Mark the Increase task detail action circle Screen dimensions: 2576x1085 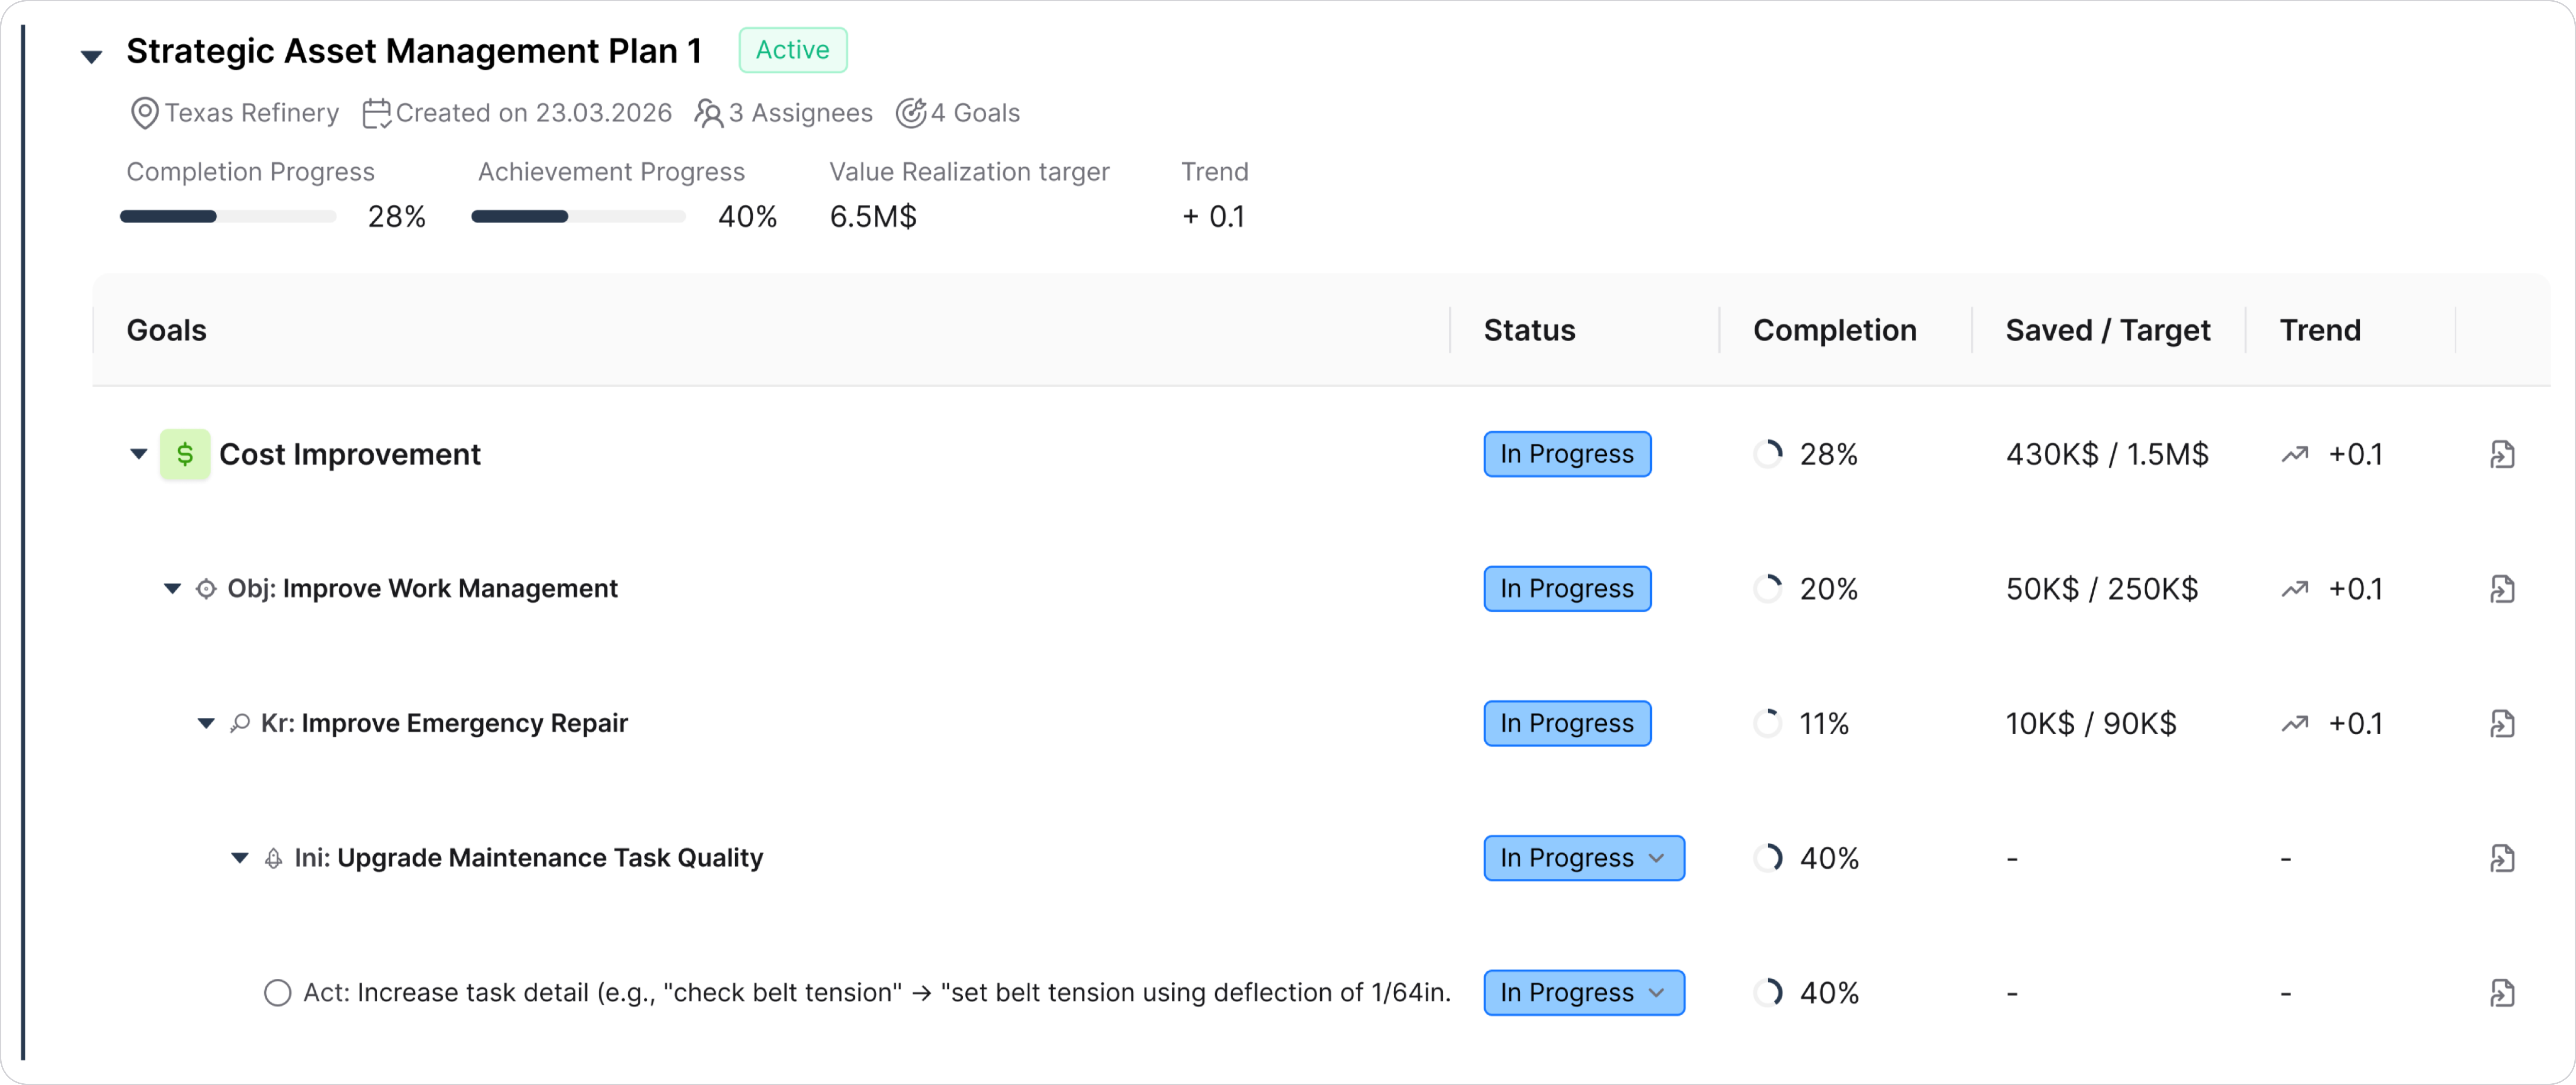tap(277, 993)
